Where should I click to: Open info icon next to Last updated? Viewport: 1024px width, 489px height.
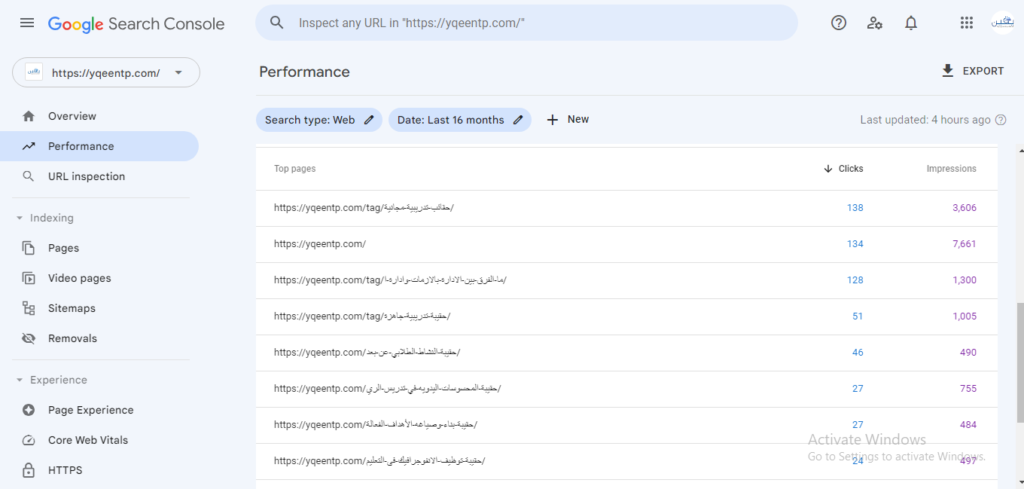click(x=1000, y=120)
